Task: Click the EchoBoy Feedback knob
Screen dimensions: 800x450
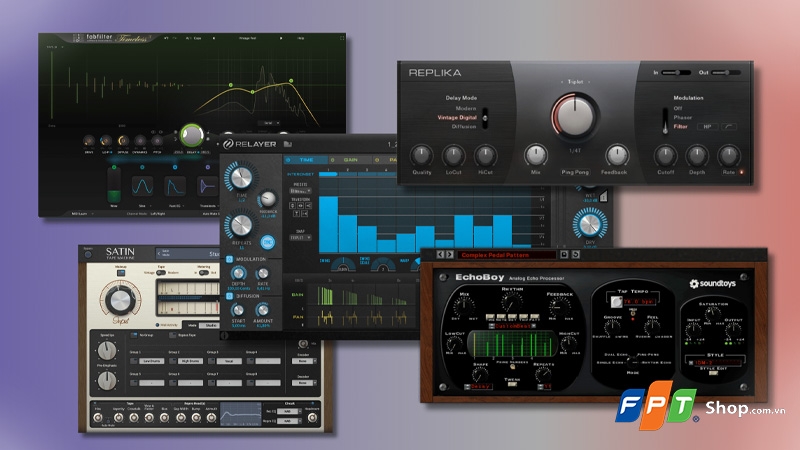Action: point(559,307)
